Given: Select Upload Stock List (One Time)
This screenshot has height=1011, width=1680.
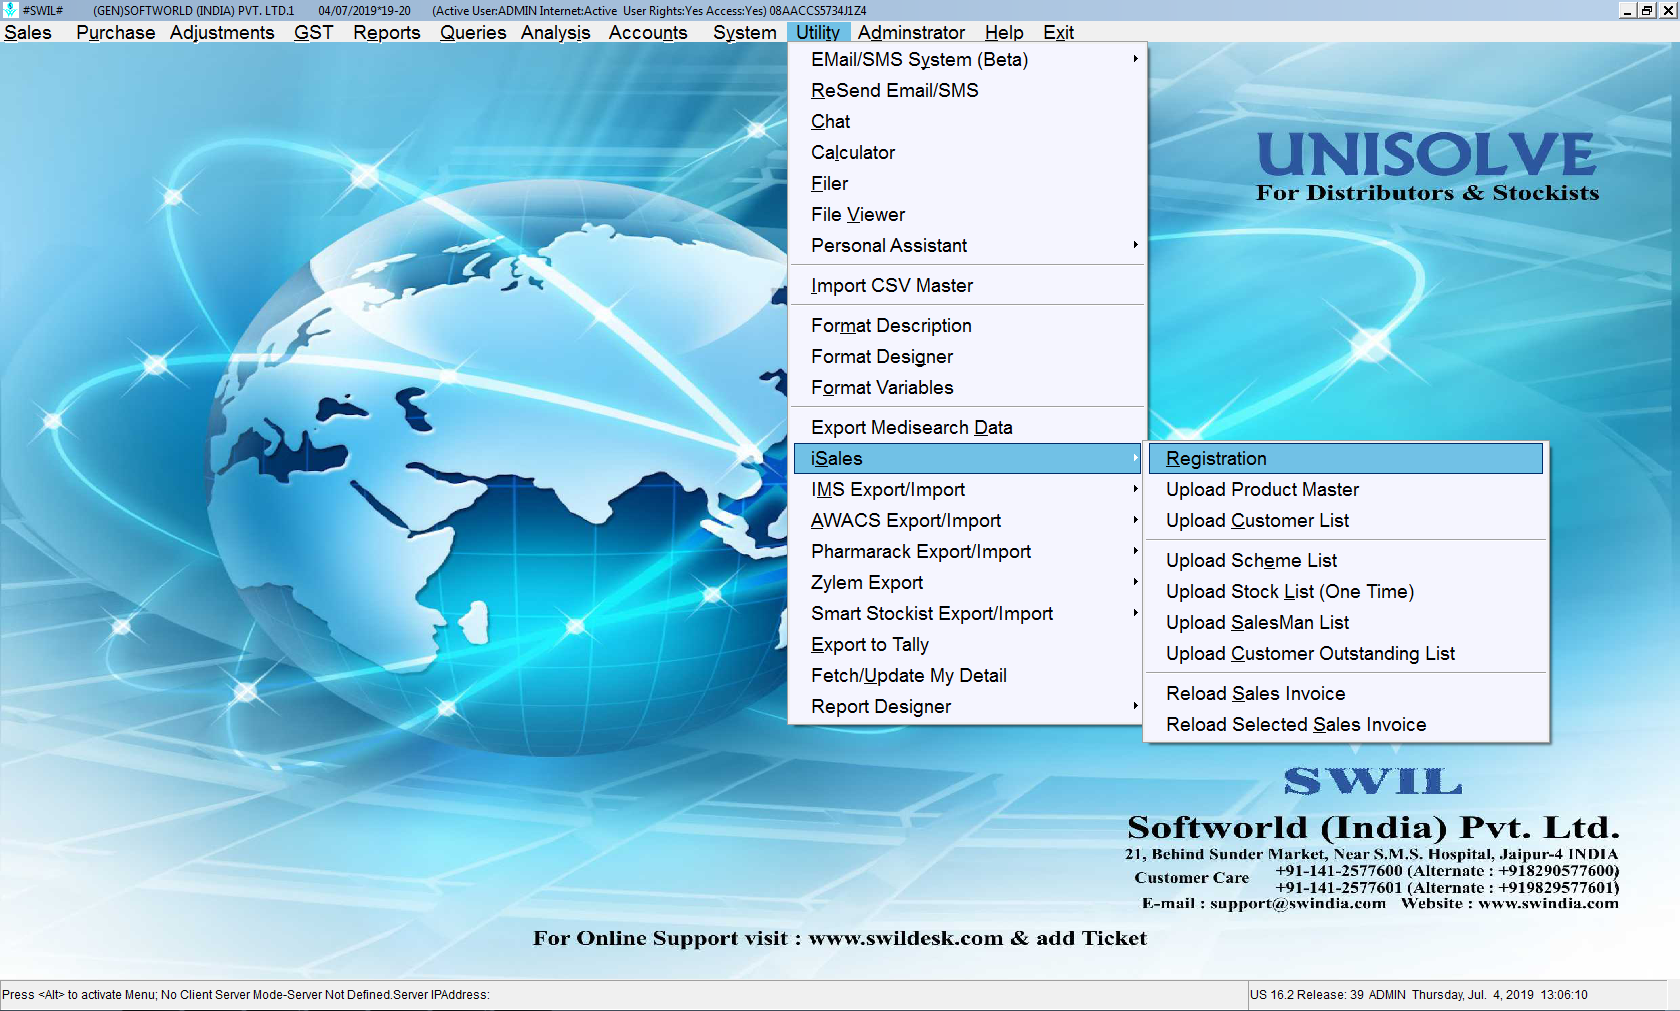Looking at the screenshot, I should (x=1346, y=591).
